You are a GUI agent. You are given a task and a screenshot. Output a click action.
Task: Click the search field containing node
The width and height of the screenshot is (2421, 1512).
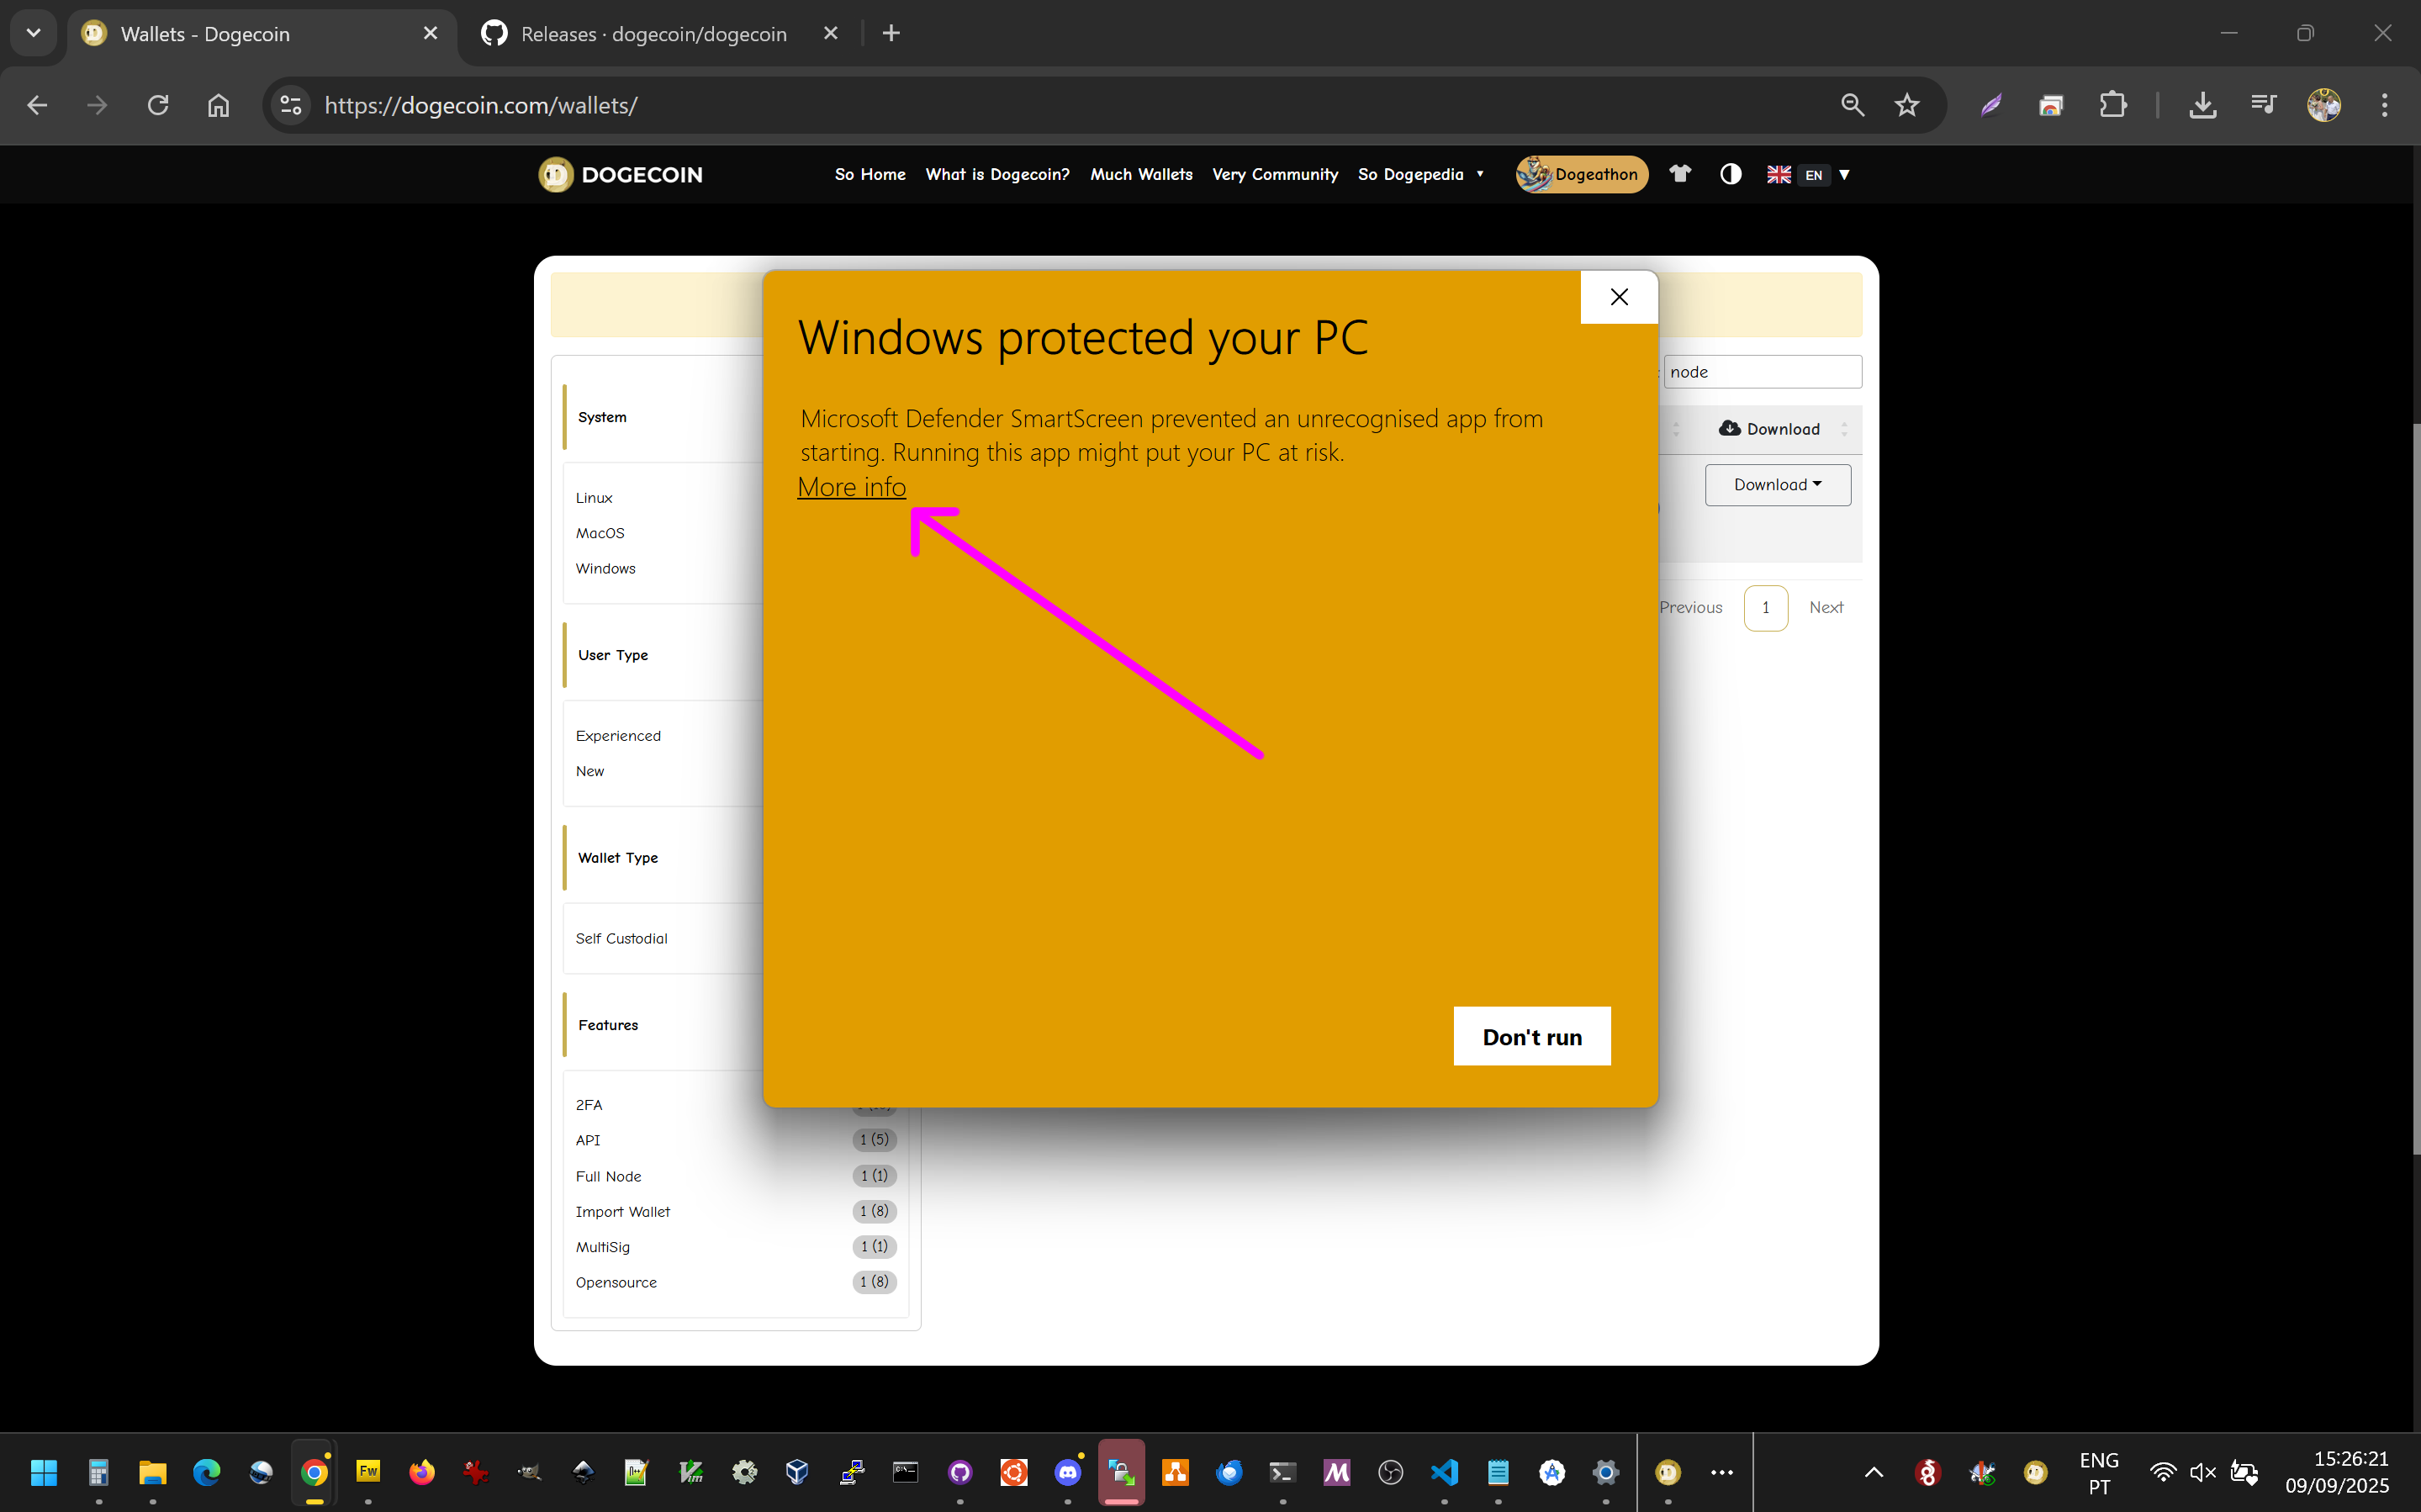pyautogui.click(x=1762, y=372)
